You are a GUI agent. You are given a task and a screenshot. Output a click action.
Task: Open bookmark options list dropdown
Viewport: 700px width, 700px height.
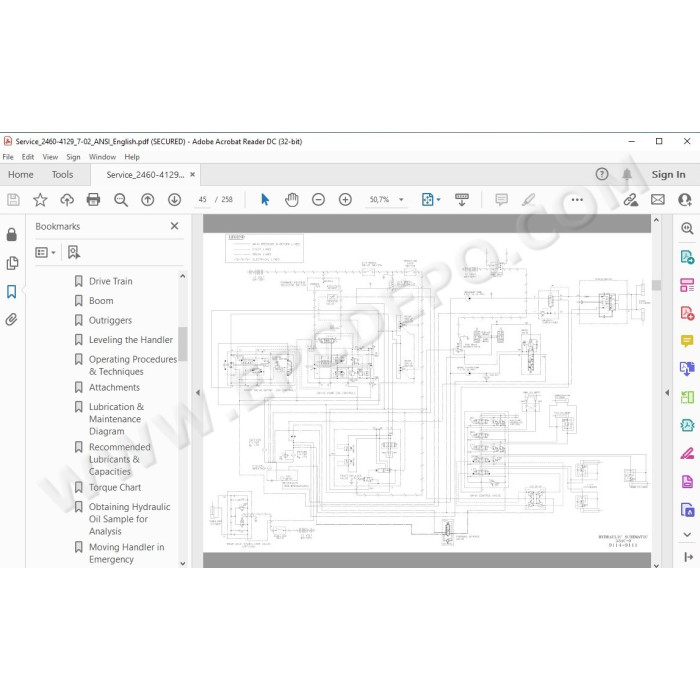tap(45, 253)
